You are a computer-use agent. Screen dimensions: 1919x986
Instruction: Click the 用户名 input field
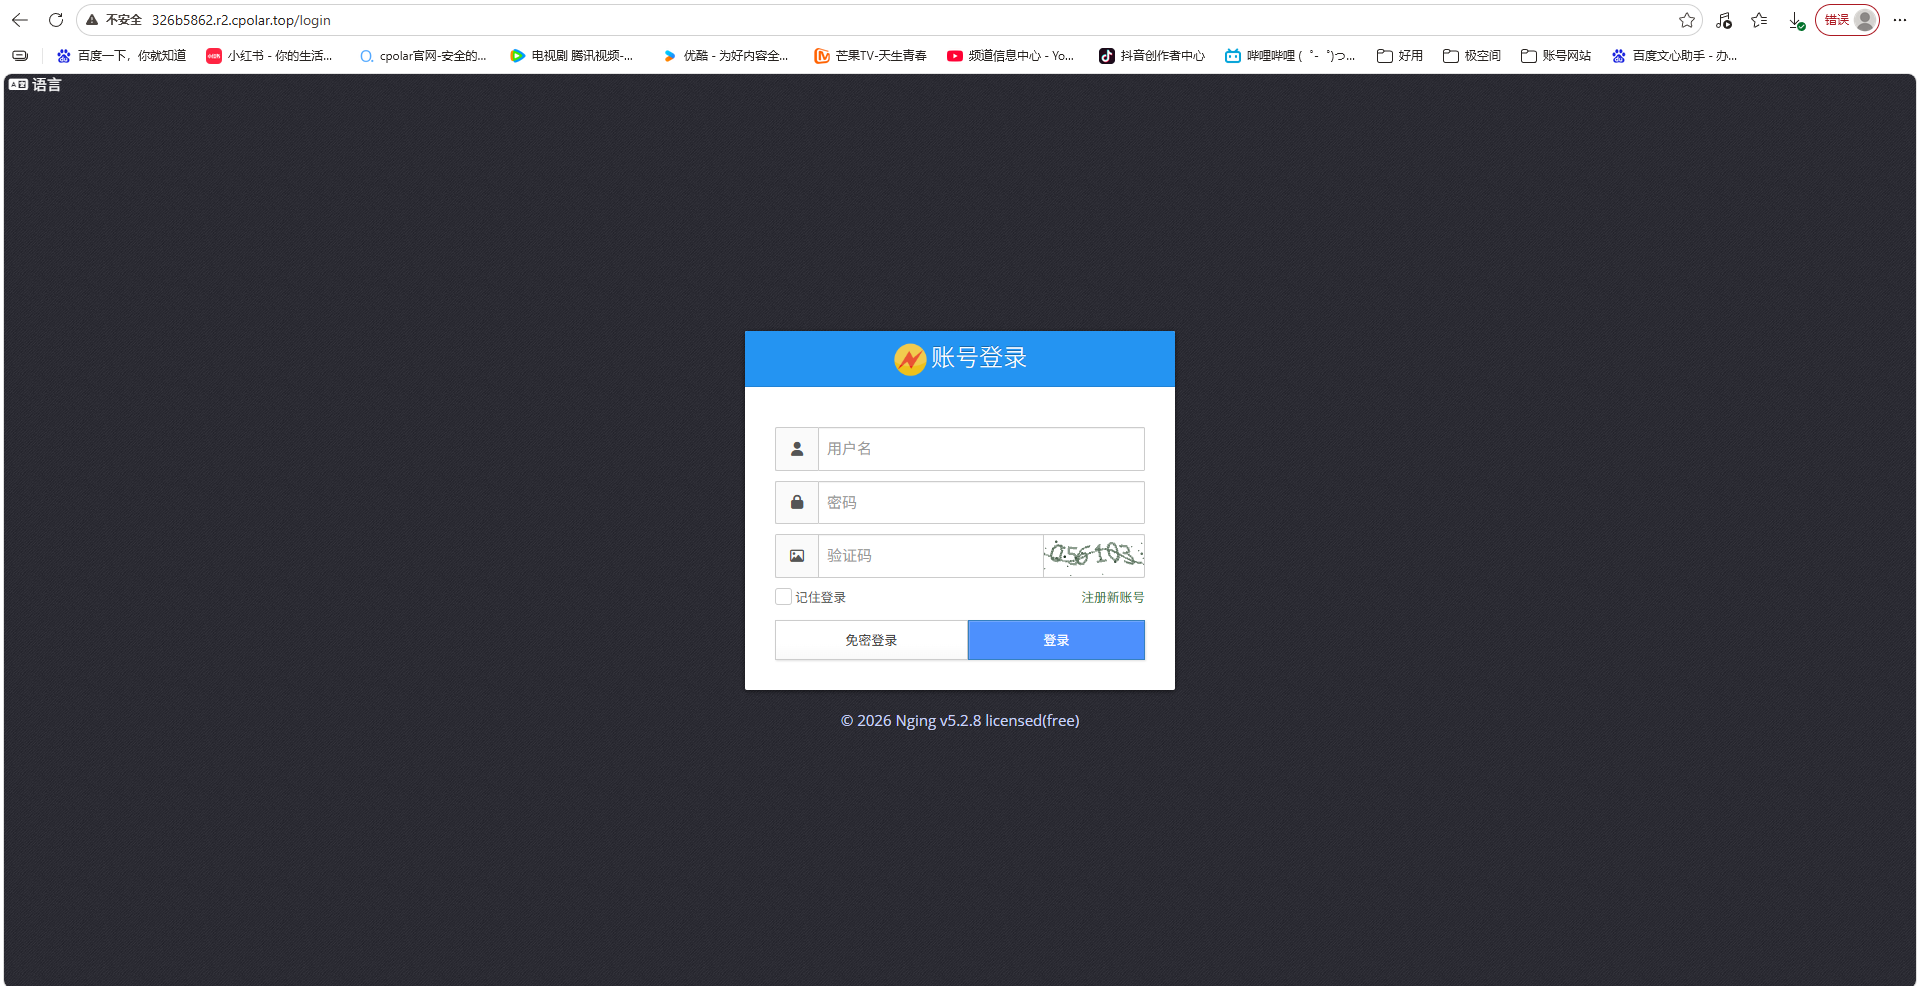coord(981,449)
